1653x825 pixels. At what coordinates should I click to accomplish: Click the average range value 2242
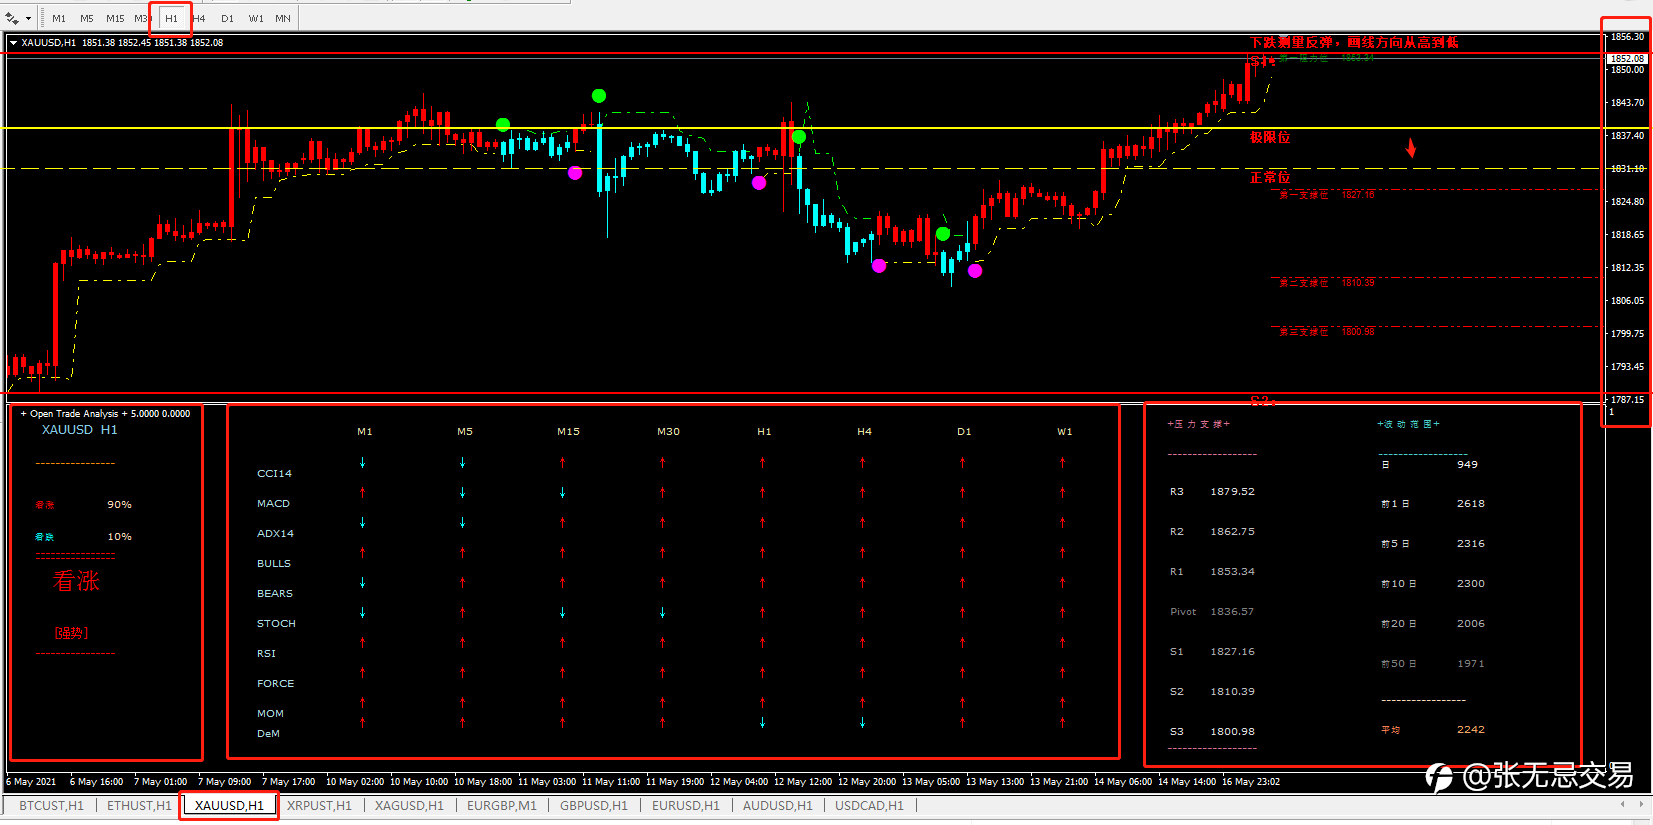(x=1471, y=730)
